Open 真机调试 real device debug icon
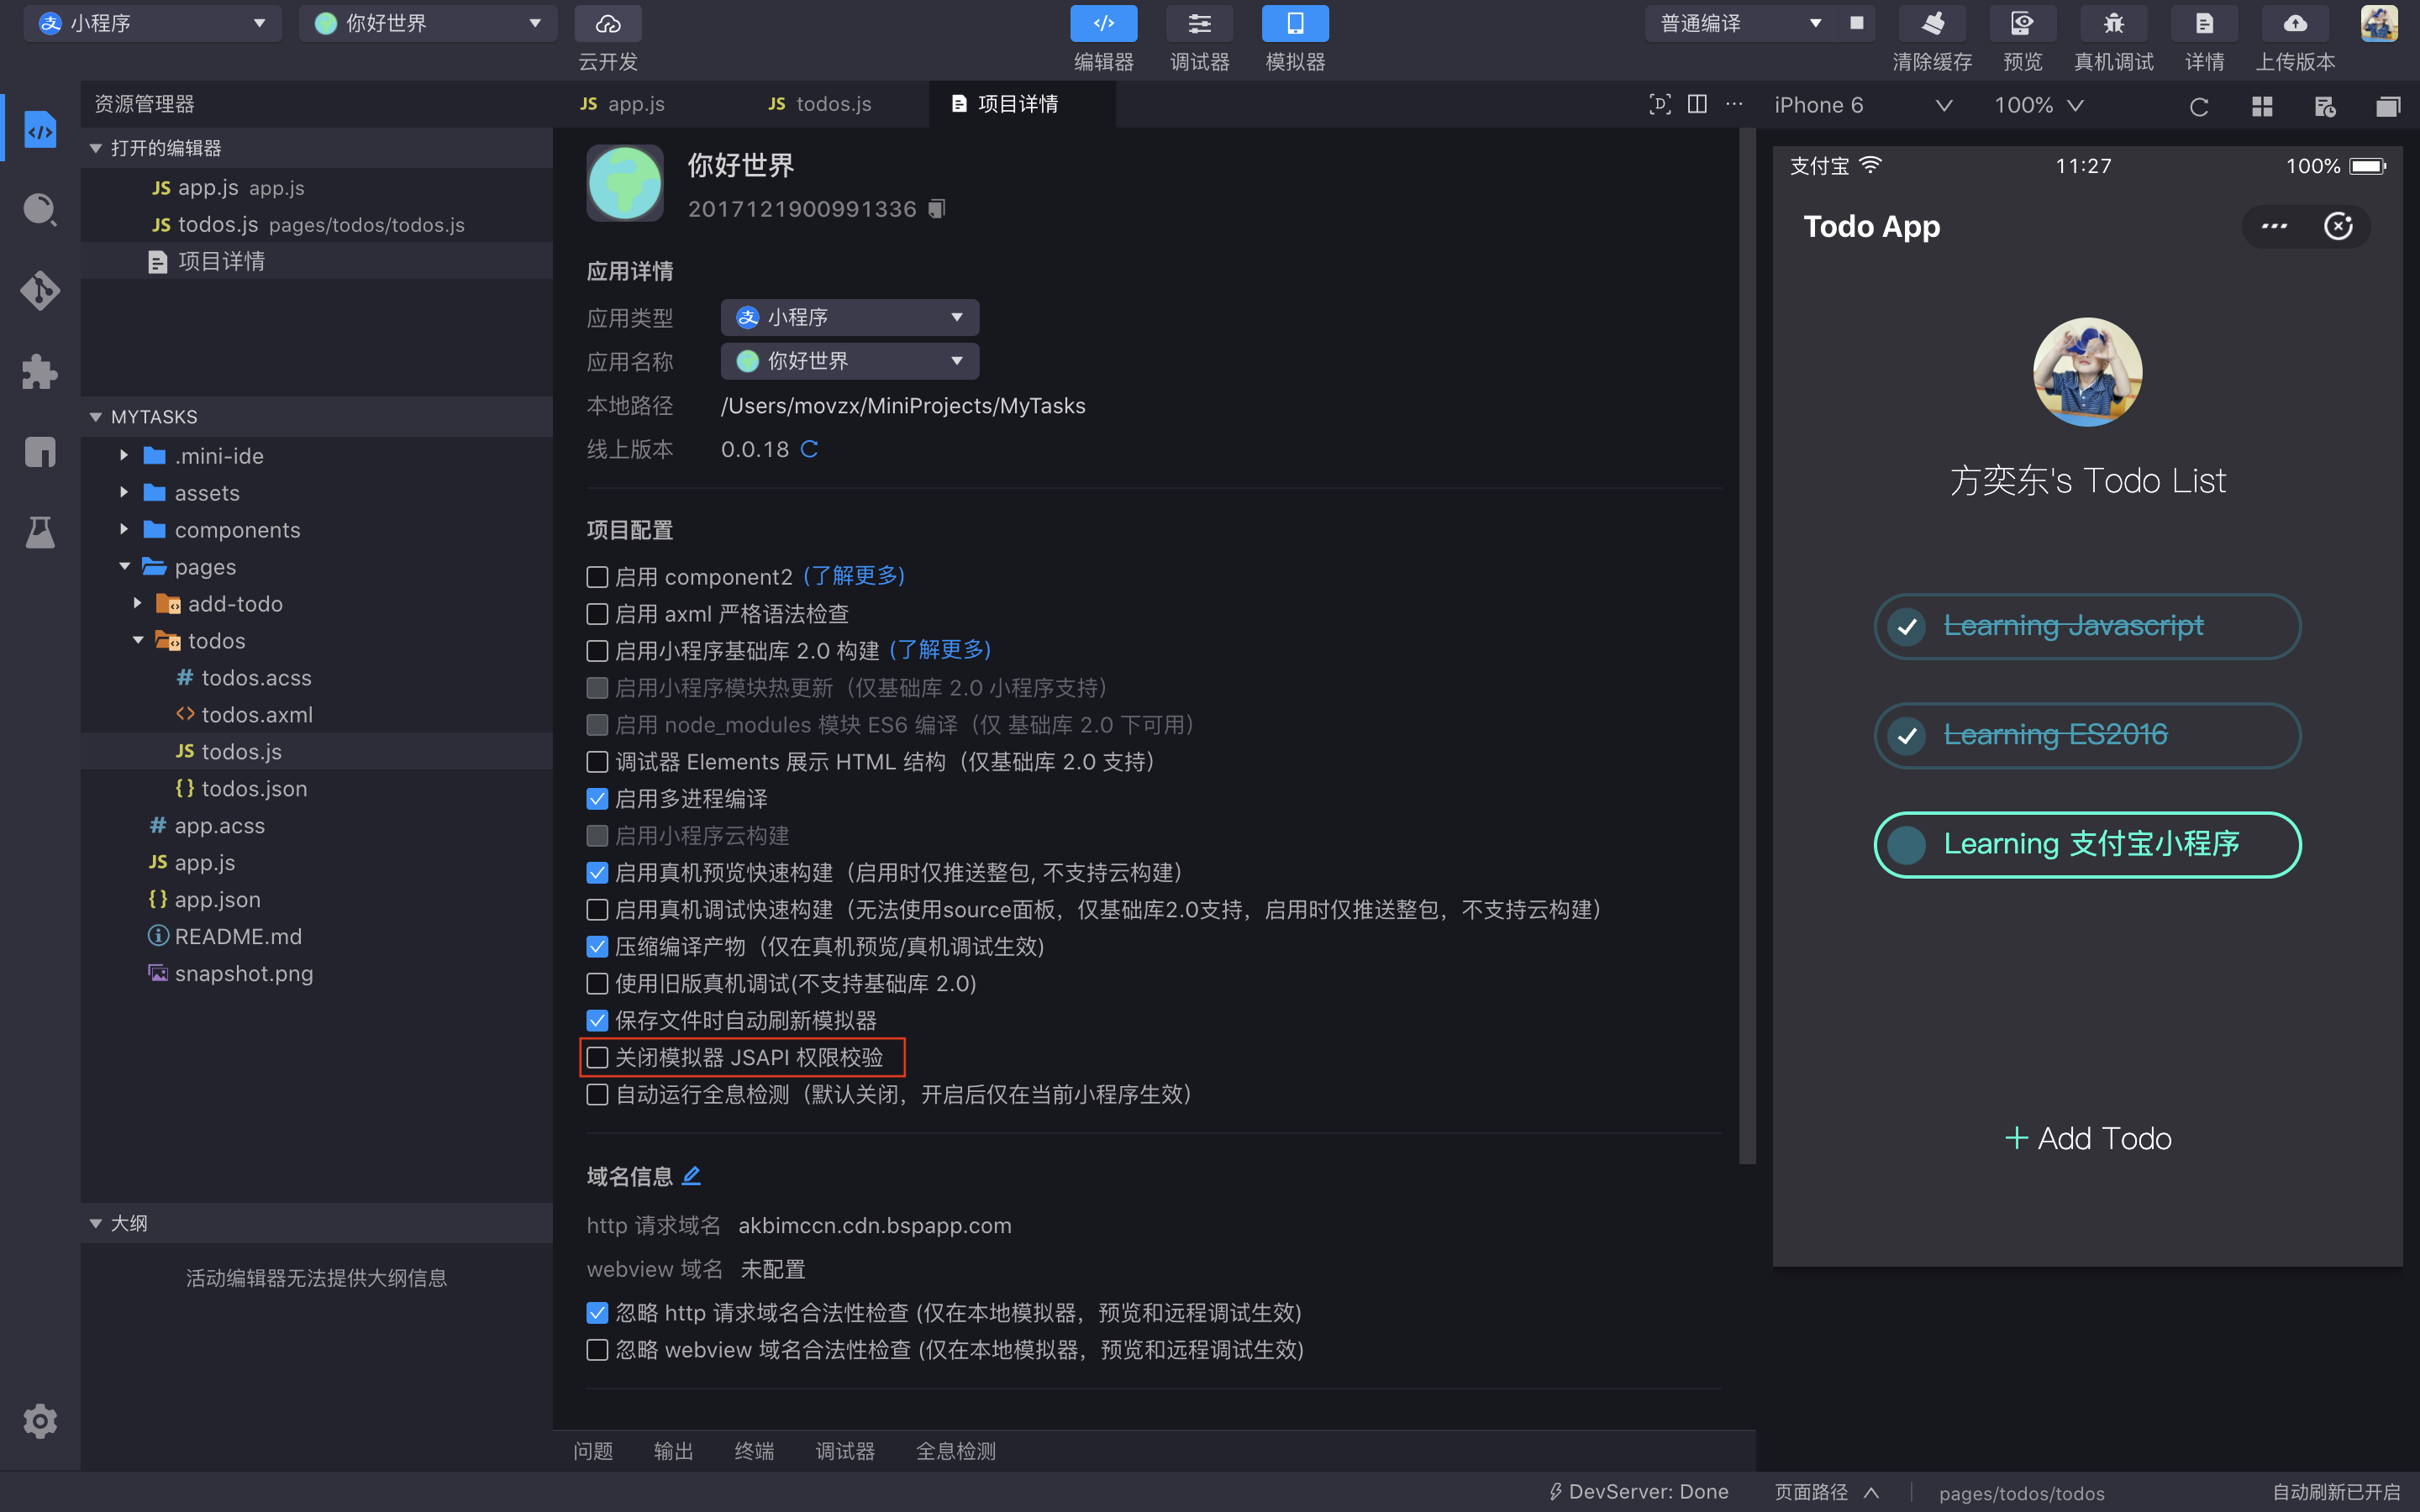The image size is (2420, 1512). (x=2113, y=23)
